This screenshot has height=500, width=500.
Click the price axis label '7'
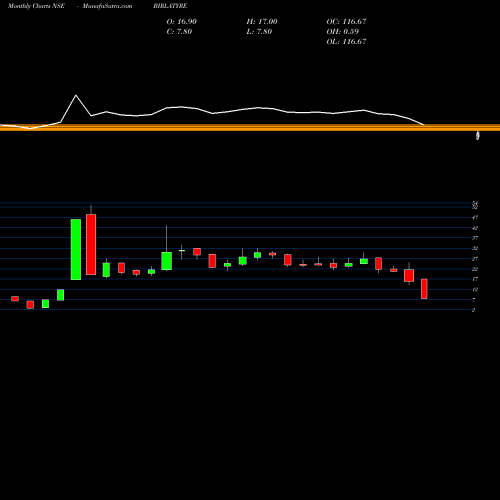474,300
